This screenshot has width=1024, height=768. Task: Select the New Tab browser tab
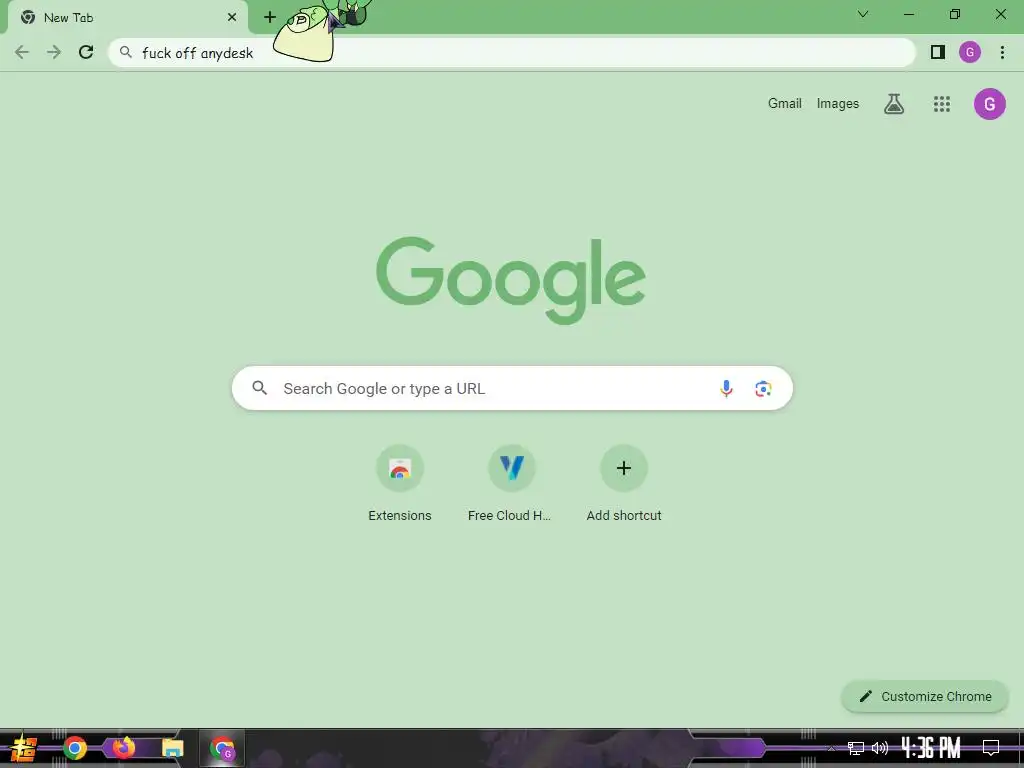[127, 18]
